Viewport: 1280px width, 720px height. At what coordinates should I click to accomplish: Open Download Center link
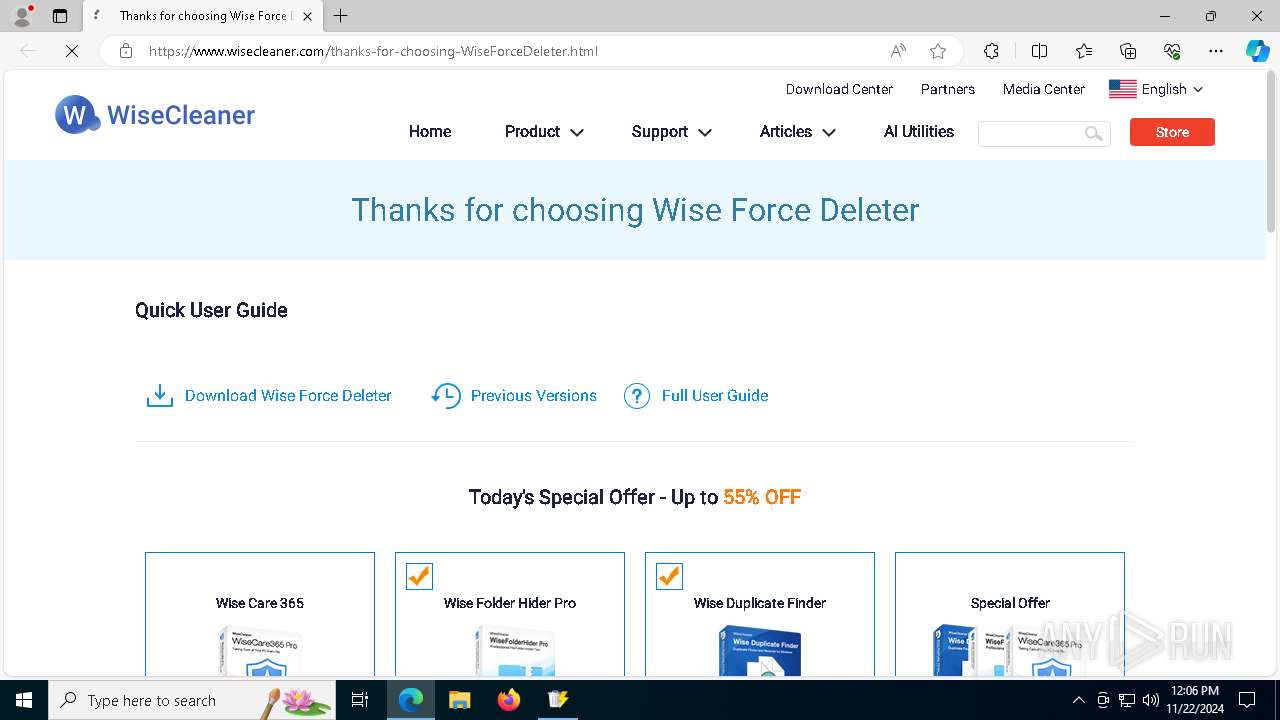click(x=839, y=89)
